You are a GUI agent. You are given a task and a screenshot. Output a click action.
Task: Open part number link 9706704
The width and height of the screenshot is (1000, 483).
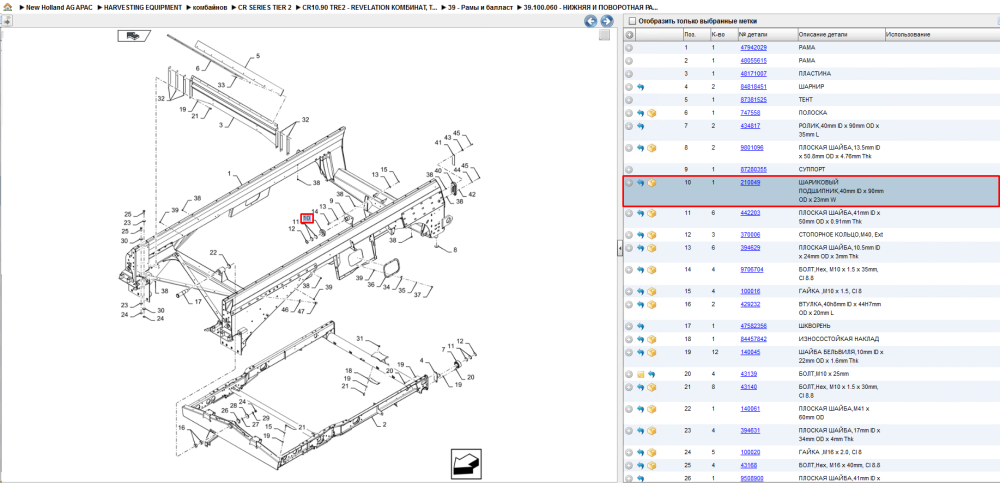[x=752, y=269]
